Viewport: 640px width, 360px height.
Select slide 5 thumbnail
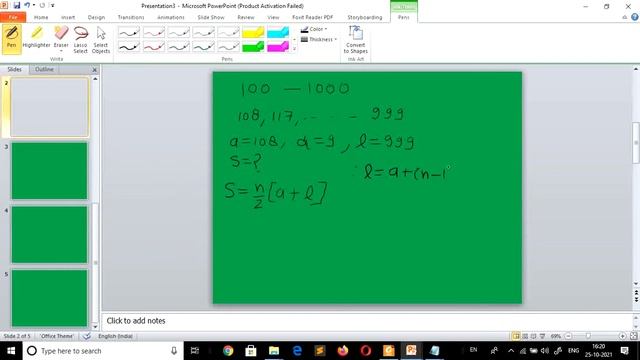pos(49,298)
